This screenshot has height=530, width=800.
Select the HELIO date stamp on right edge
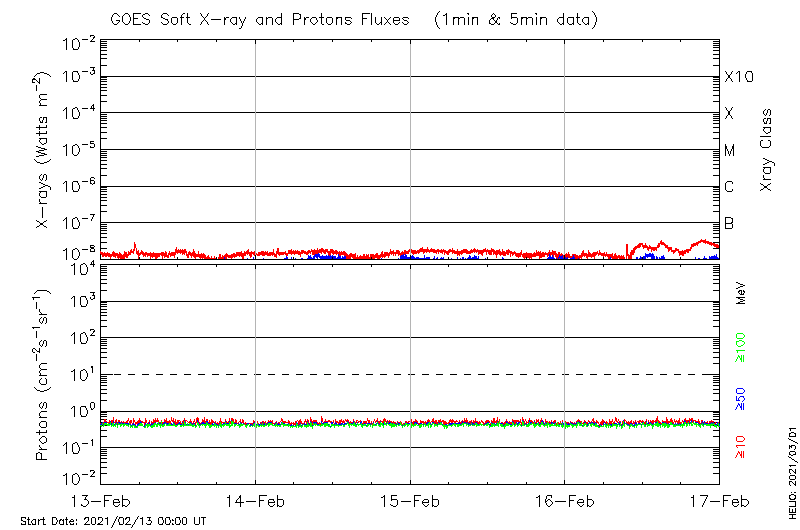click(x=791, y=481)
